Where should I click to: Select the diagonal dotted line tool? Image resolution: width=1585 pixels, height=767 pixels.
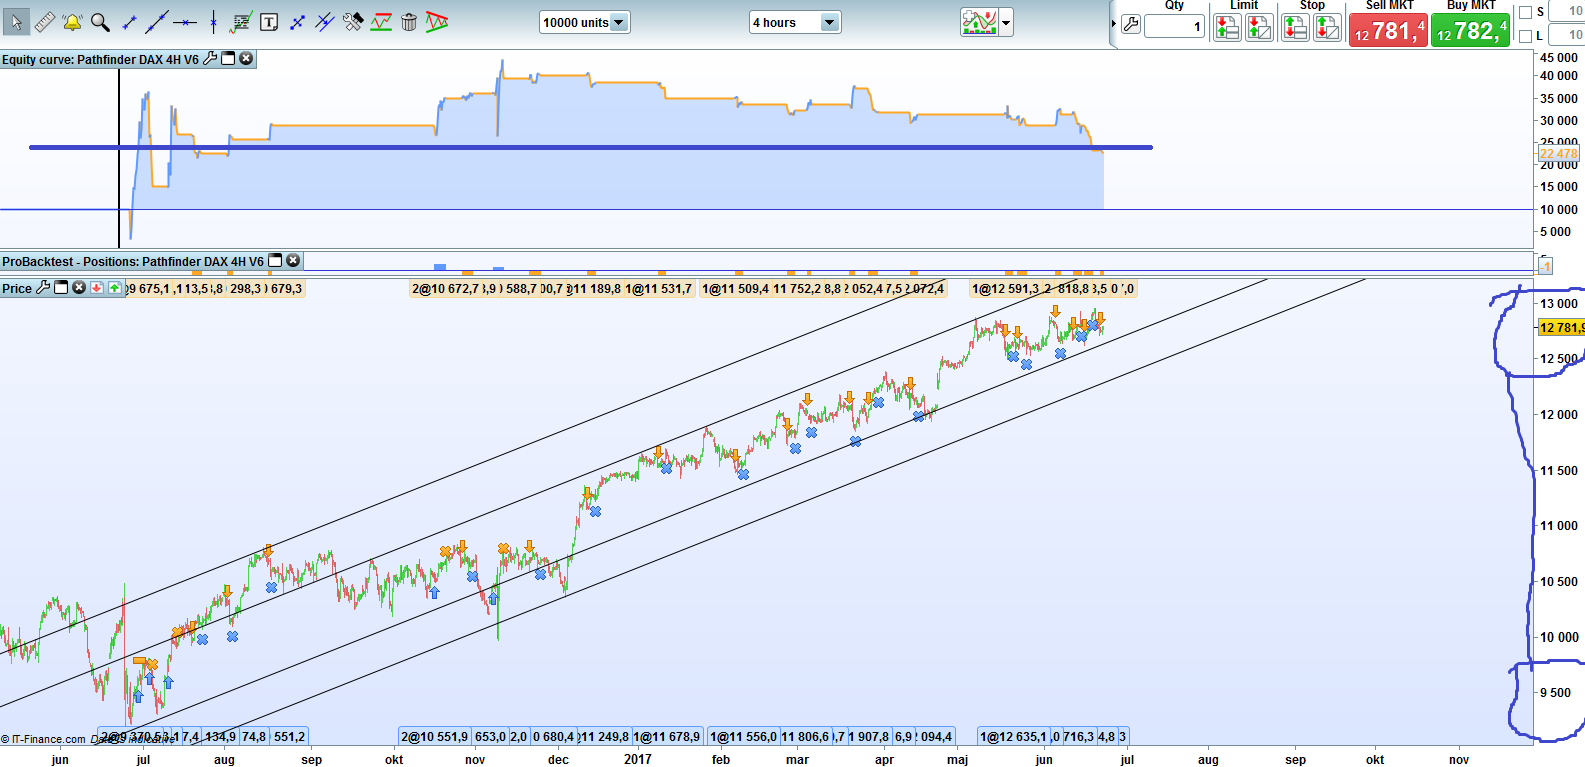tap(297, 22)
